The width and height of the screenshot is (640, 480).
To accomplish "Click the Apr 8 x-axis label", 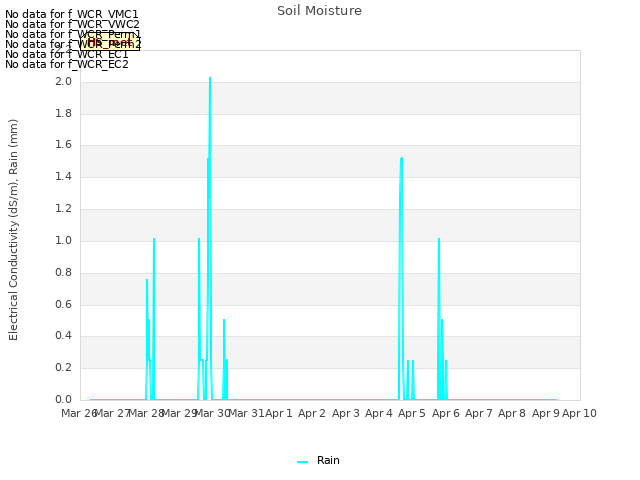I will pyautogui.click(x=512, y=413).
